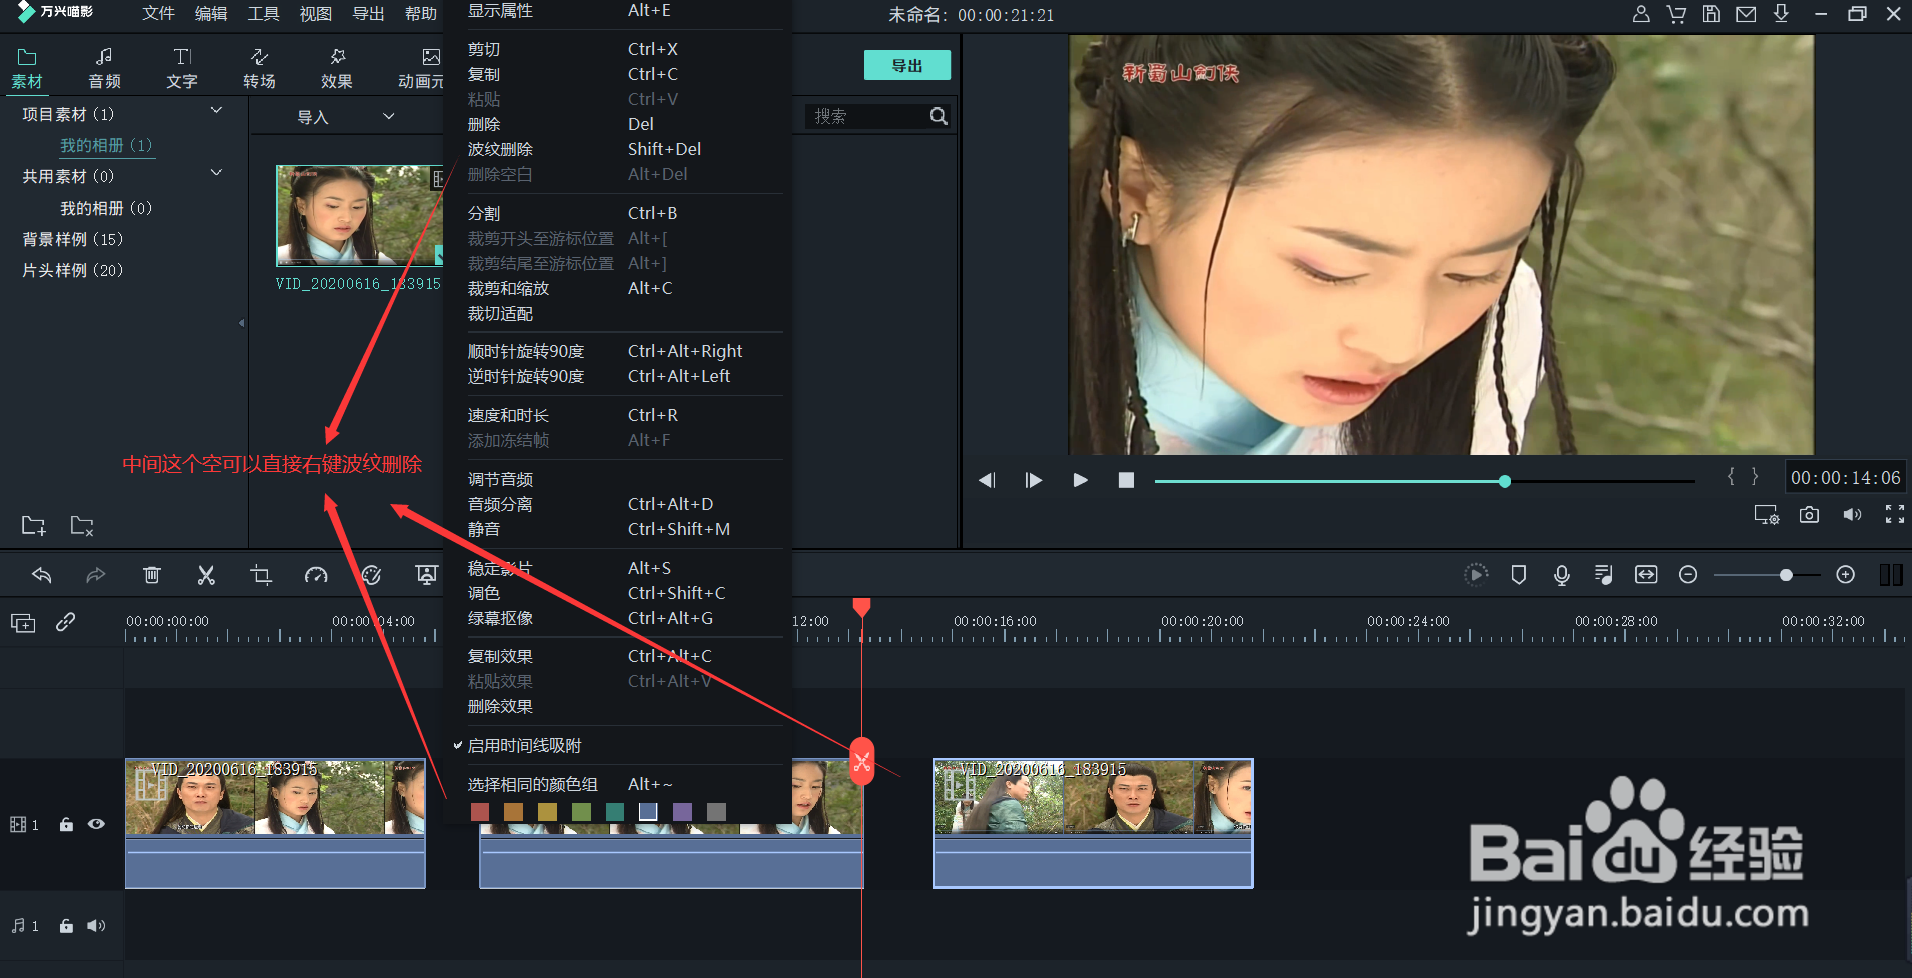Open the 导入 import dropdown
The image size is (1912, 978).
click(x=345, y=117)
